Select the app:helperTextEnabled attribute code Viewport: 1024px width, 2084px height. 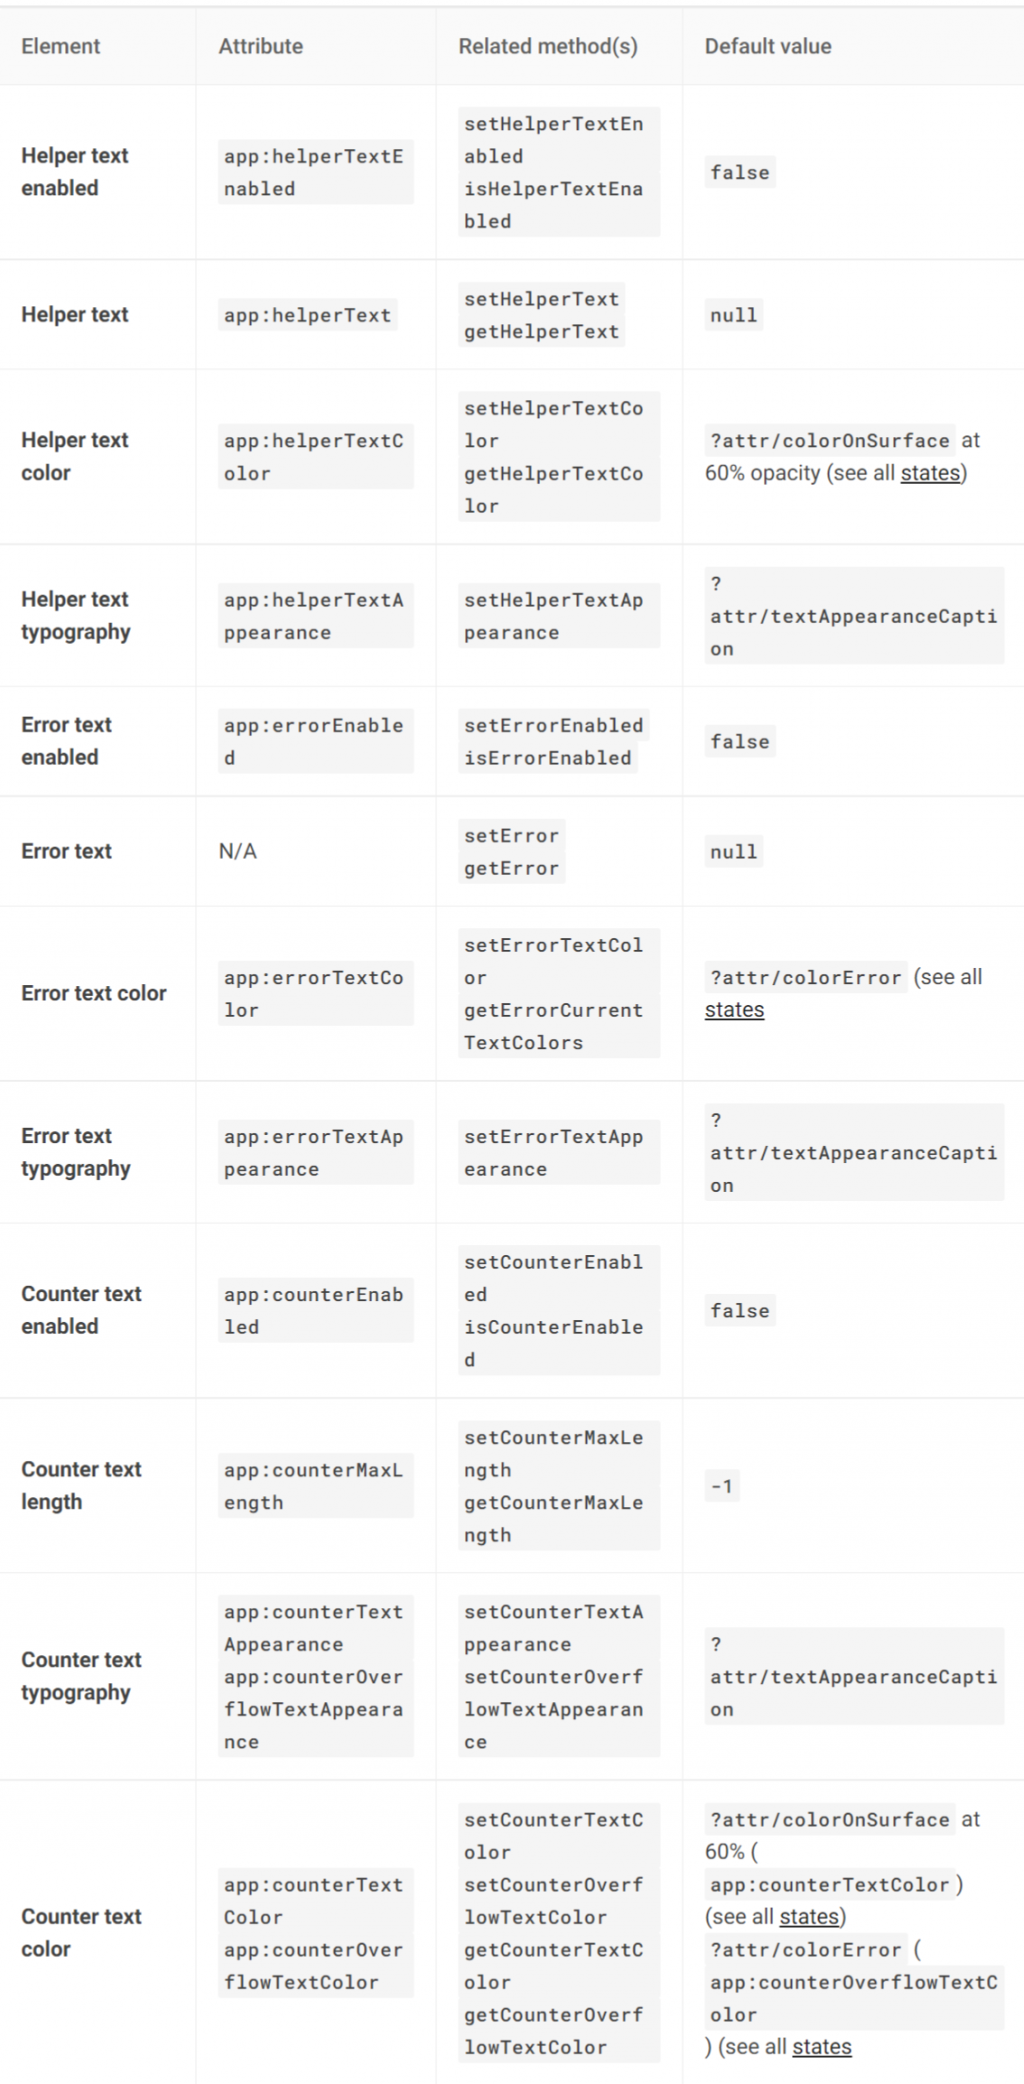315,172
